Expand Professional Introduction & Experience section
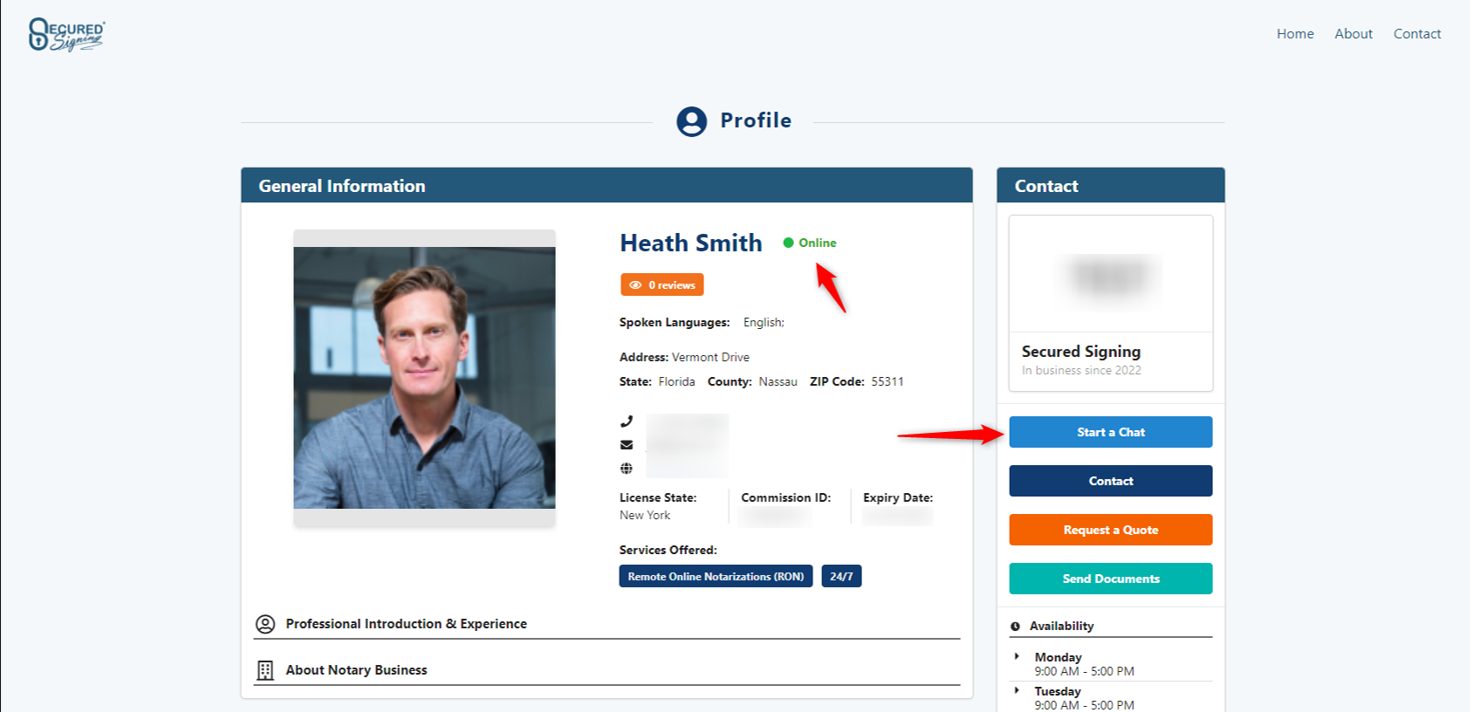This screenshot has width=1470, height=712. click(406, 624)
